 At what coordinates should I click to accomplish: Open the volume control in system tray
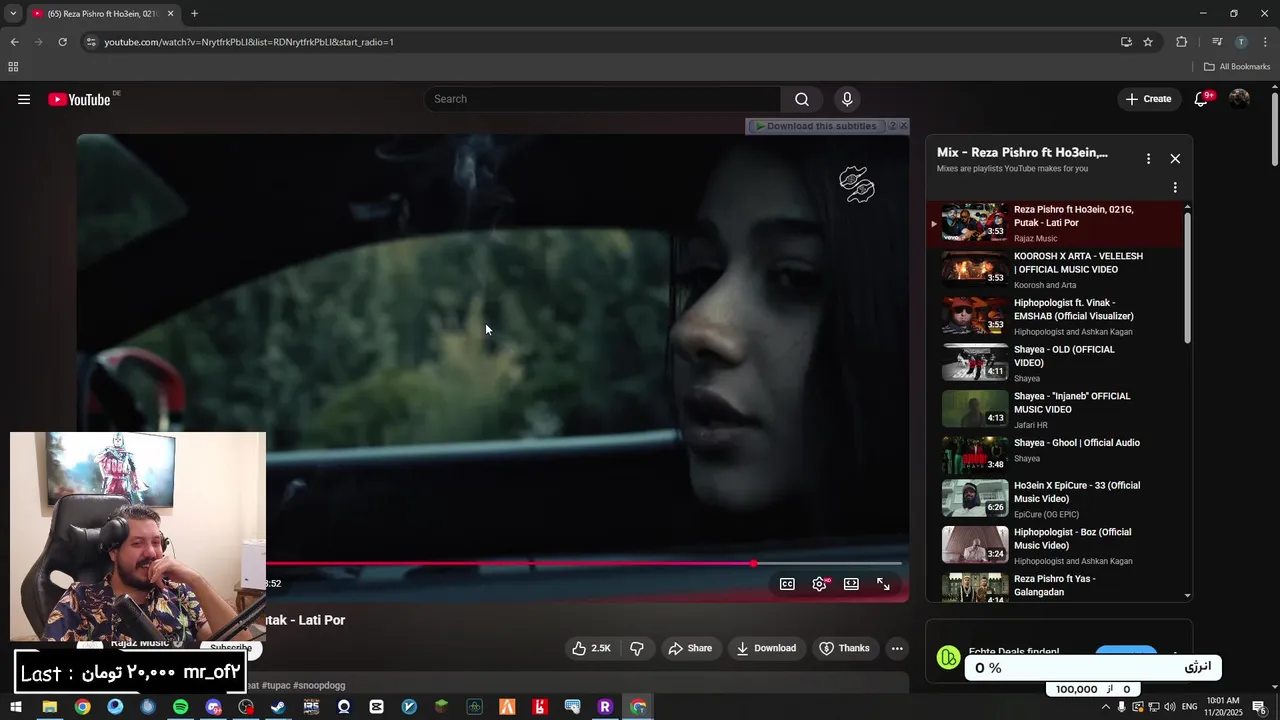click(x=1170, y=707)
